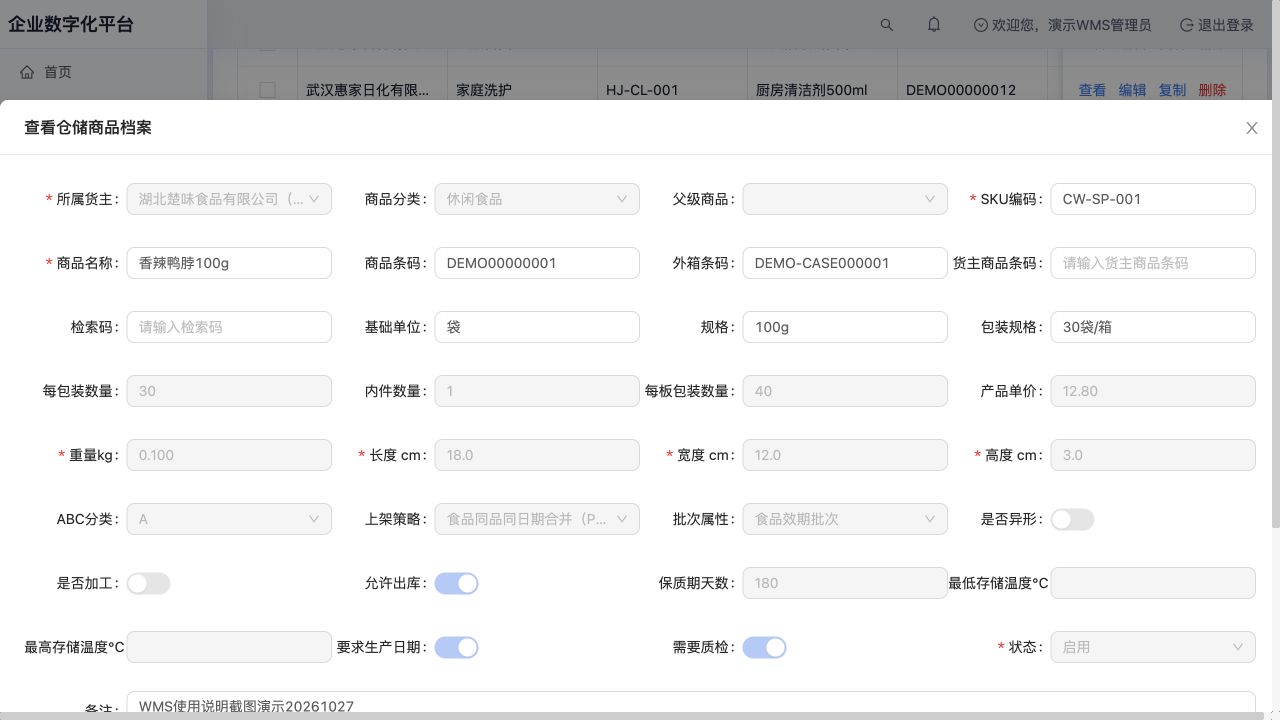Expand the 所属货主 dropdown
The width and height of the screenshot is (1280, 720).
(229, 199)
